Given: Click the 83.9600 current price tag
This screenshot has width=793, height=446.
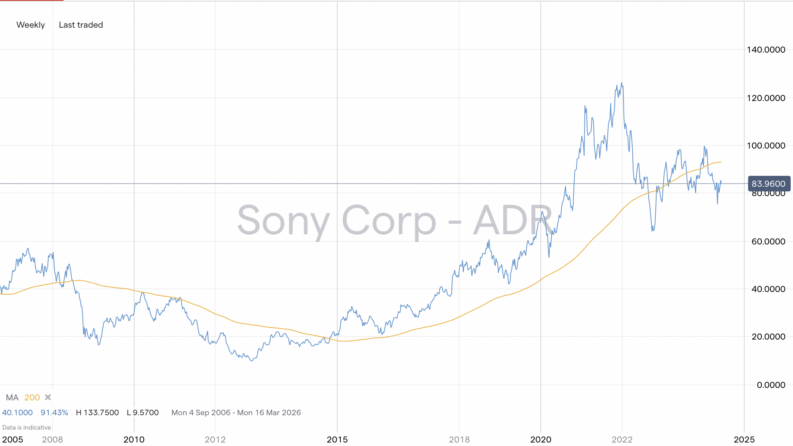Looking at the screenshot, I should coord(769,183).
